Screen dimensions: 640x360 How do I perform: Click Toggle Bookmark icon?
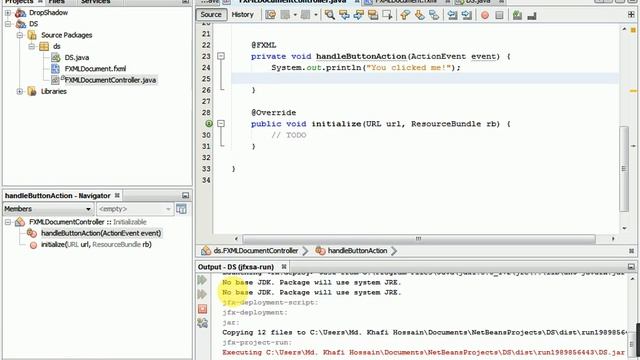(x=434, y=15)
